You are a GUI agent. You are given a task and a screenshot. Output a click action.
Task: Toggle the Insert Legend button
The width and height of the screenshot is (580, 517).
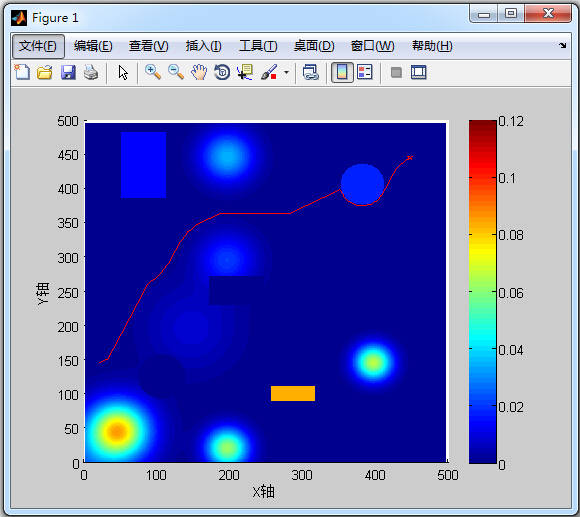pos(365,72)
